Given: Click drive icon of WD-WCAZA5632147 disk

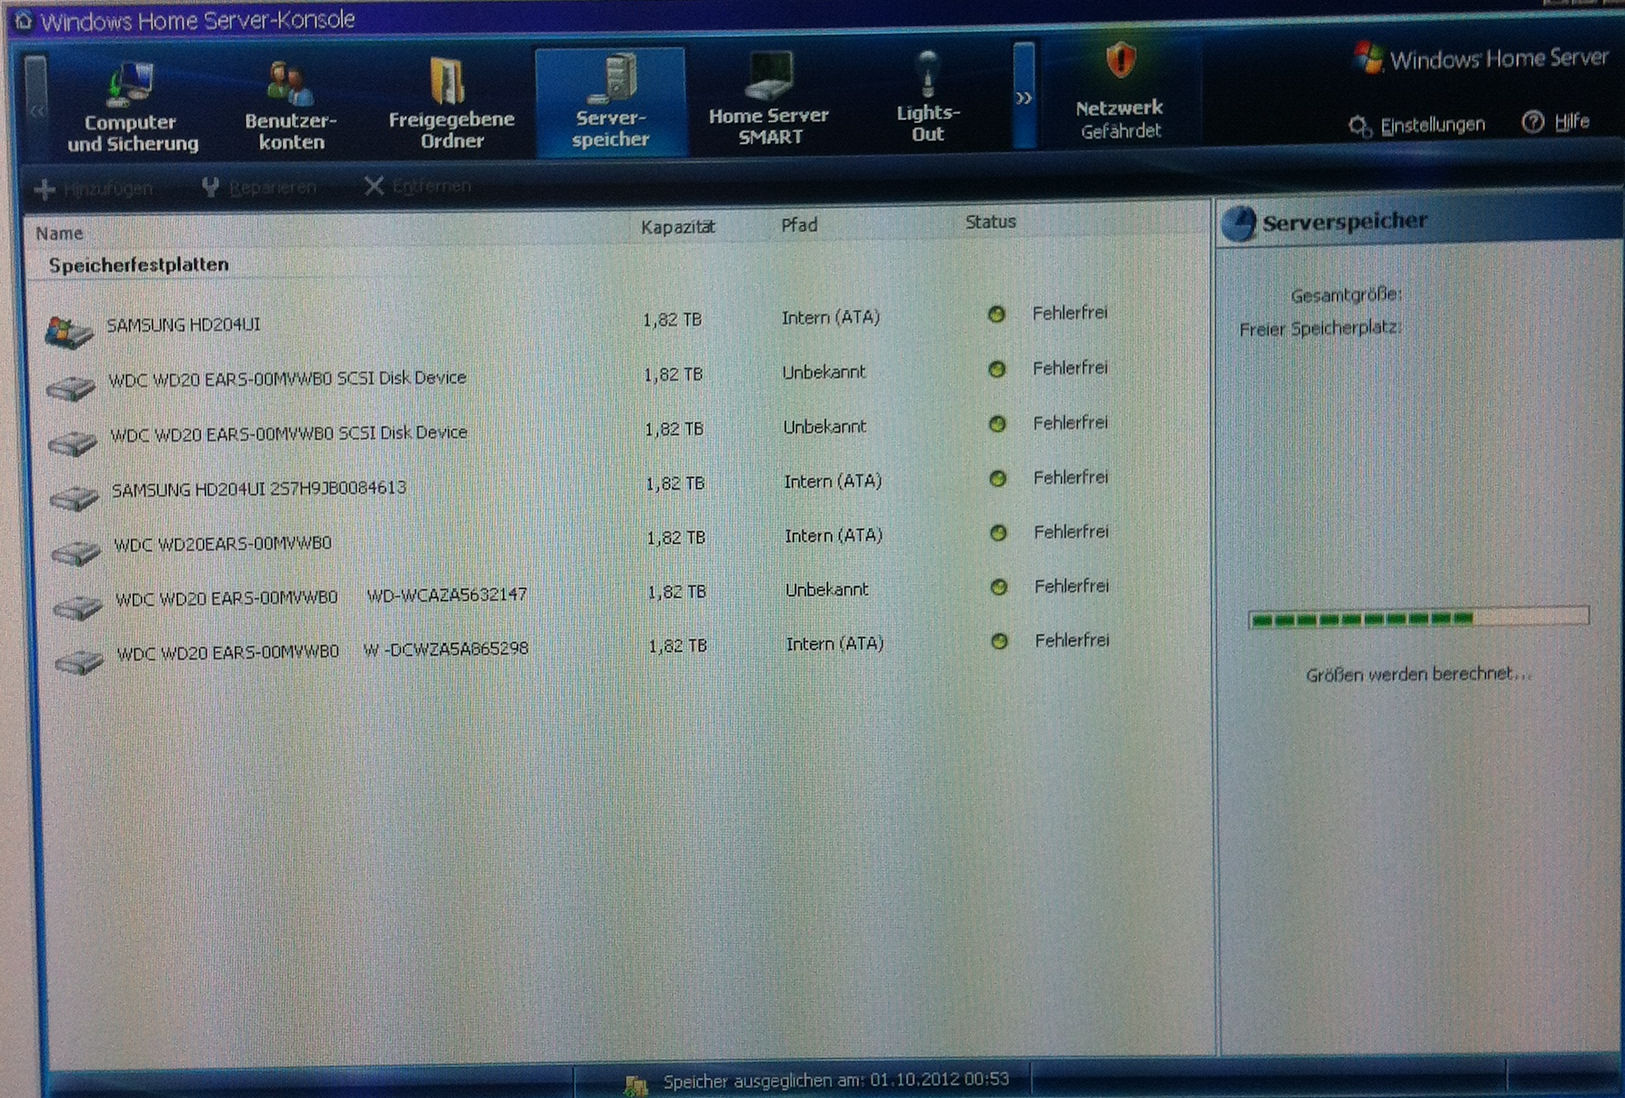Looking at the screenshot, I should click(x=78, y=607).
